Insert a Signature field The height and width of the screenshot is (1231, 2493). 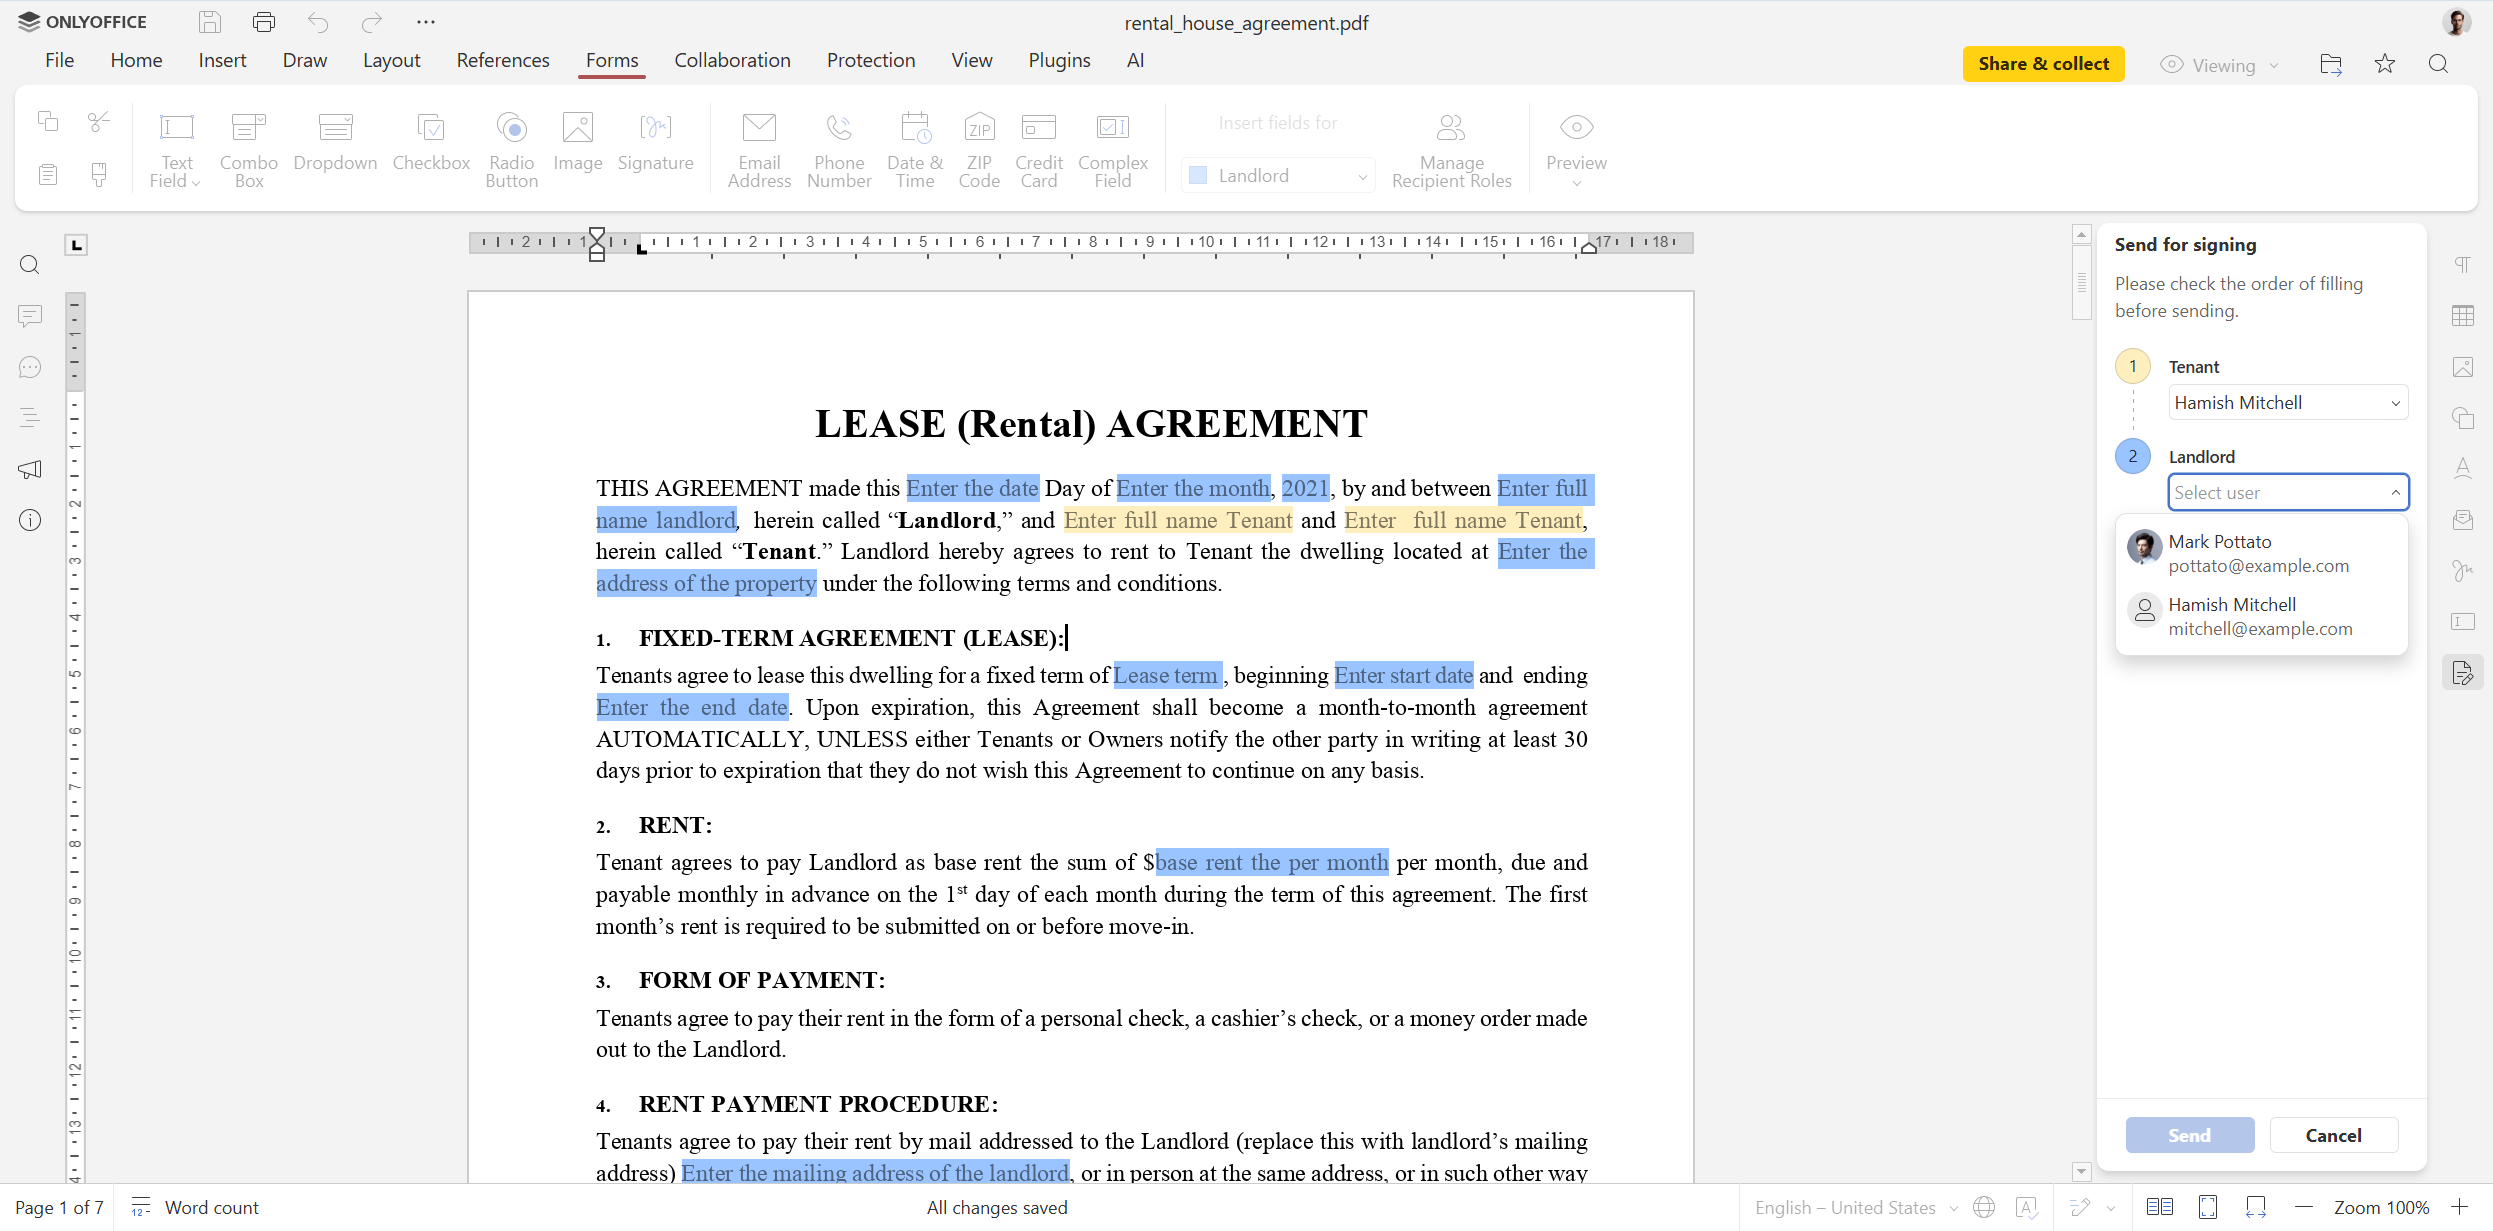(x=656, y=143)
